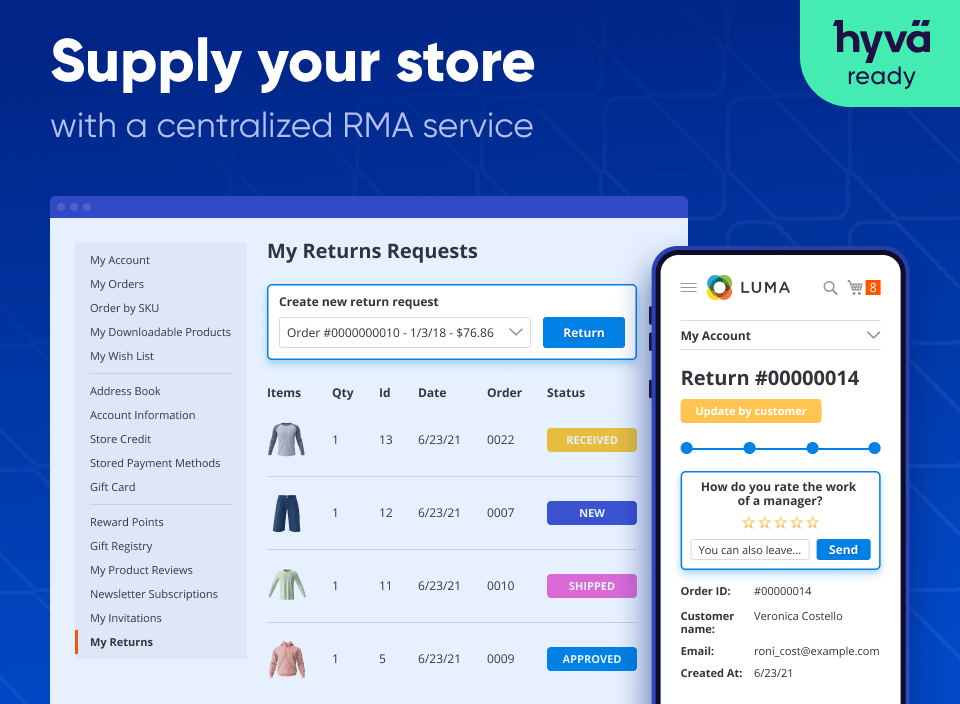Select the active My Returns item
Screen dimensions: 960x704
point(121,642)
